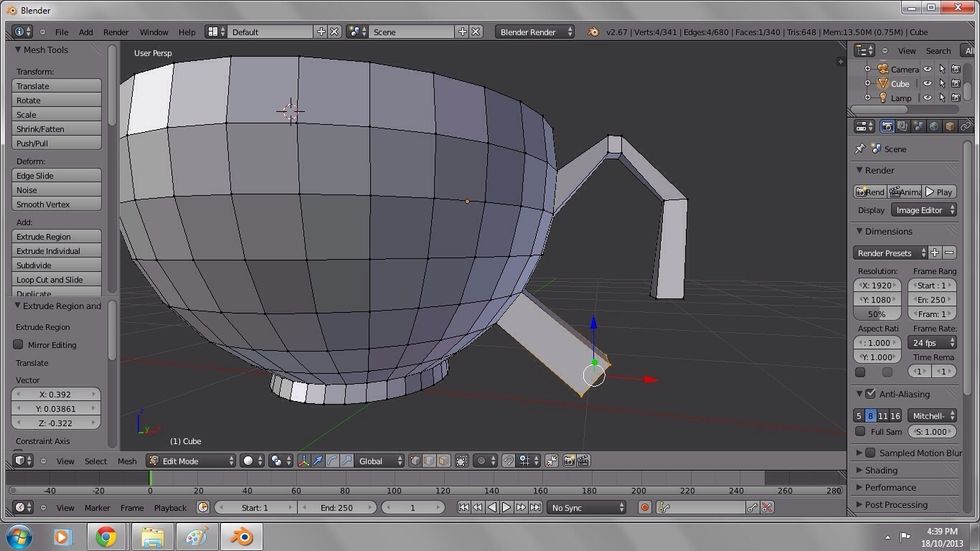
Task: Click the resolution 50% percentage slider
Action: click(x=877, y=314)
